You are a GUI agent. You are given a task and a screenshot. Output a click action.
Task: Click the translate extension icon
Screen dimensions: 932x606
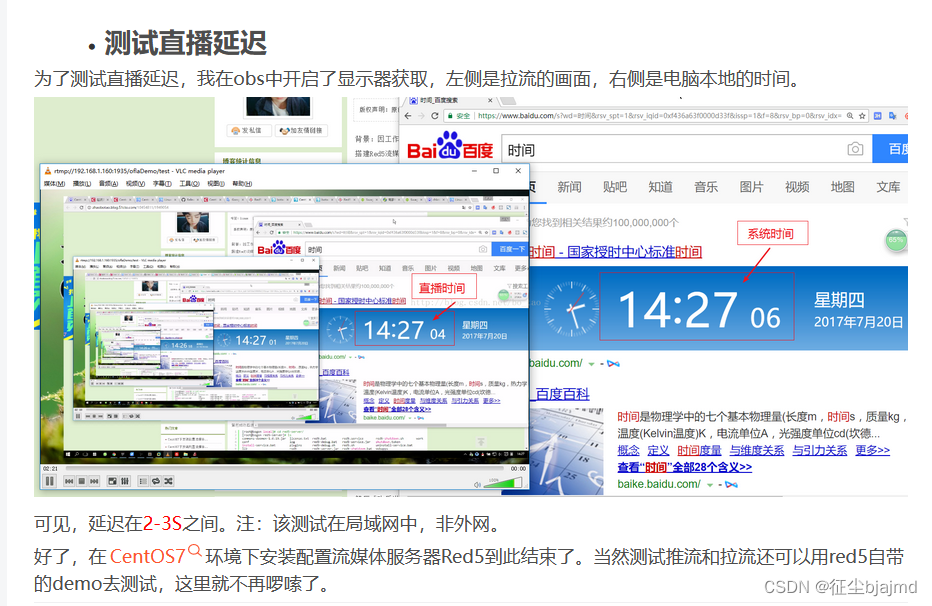point(892,116)
